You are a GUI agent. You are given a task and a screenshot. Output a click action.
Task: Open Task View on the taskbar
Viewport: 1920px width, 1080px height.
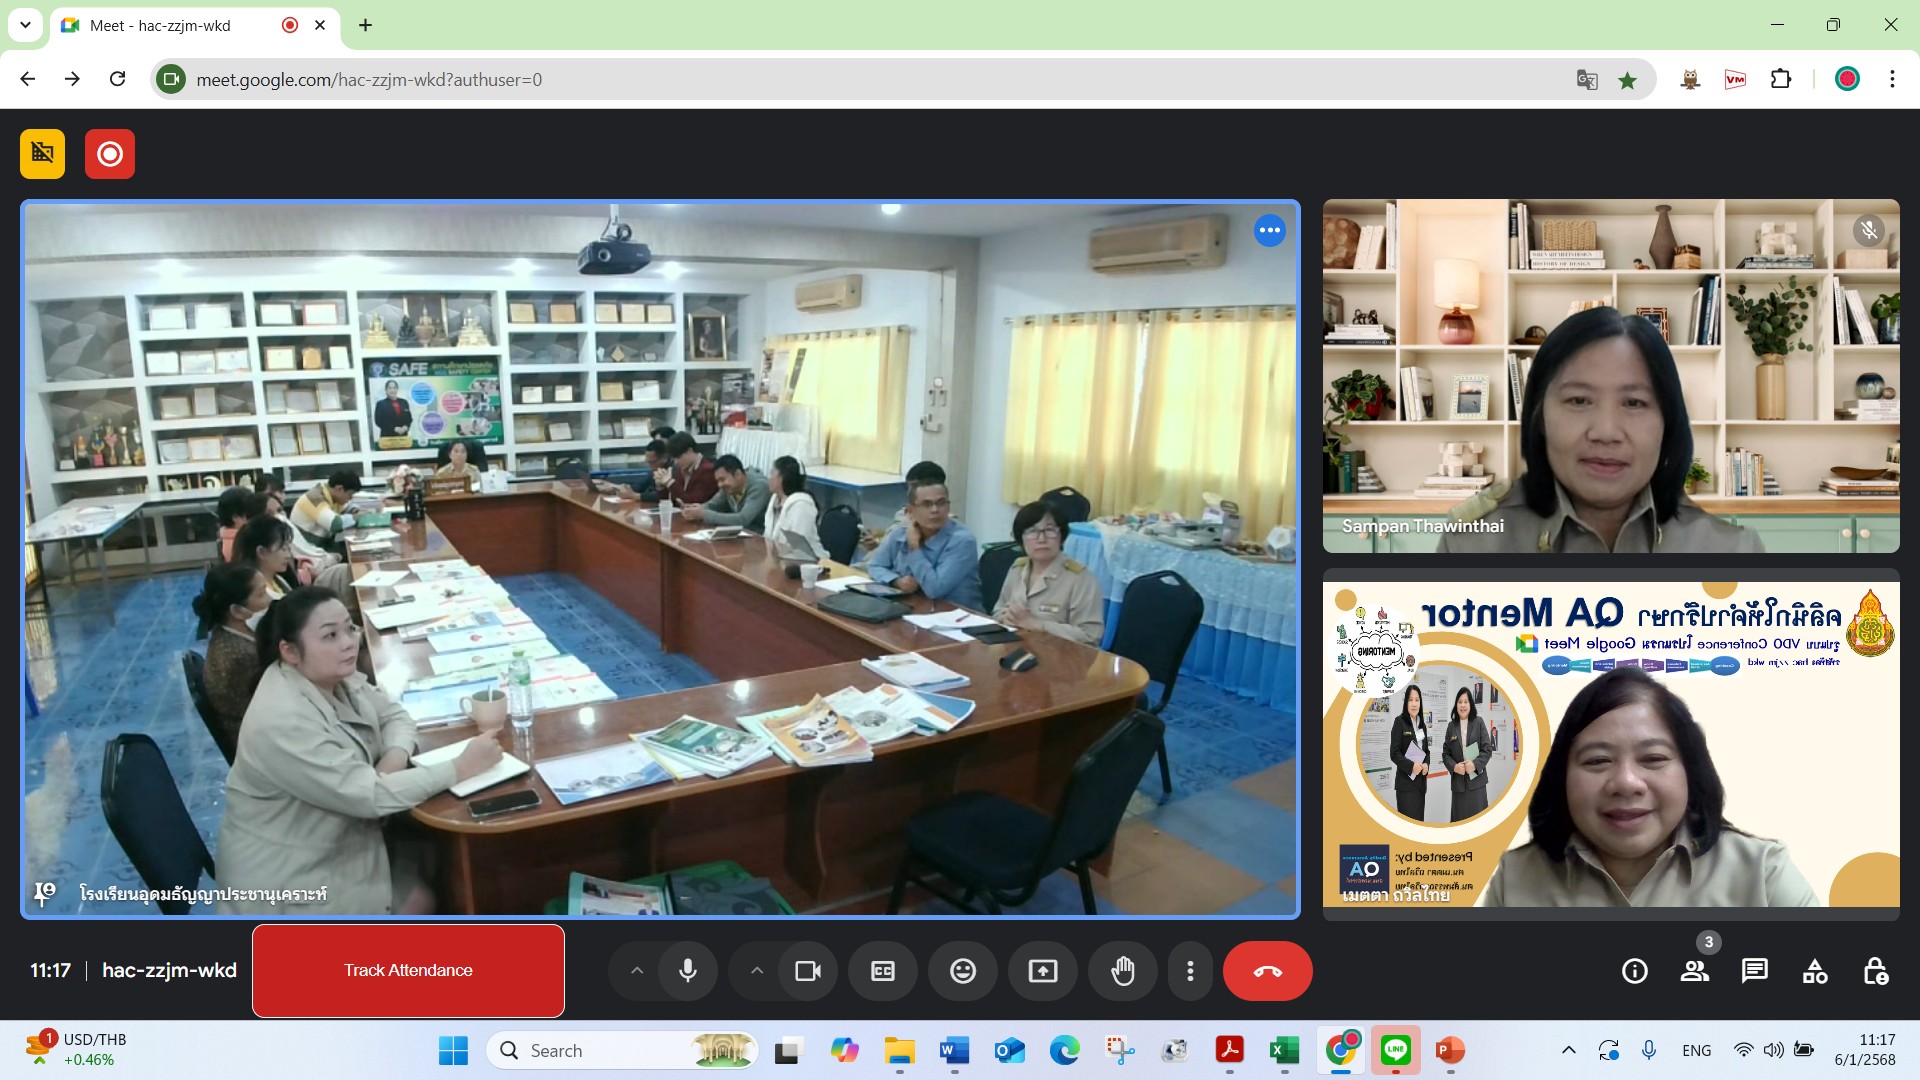coord(789,1050)
